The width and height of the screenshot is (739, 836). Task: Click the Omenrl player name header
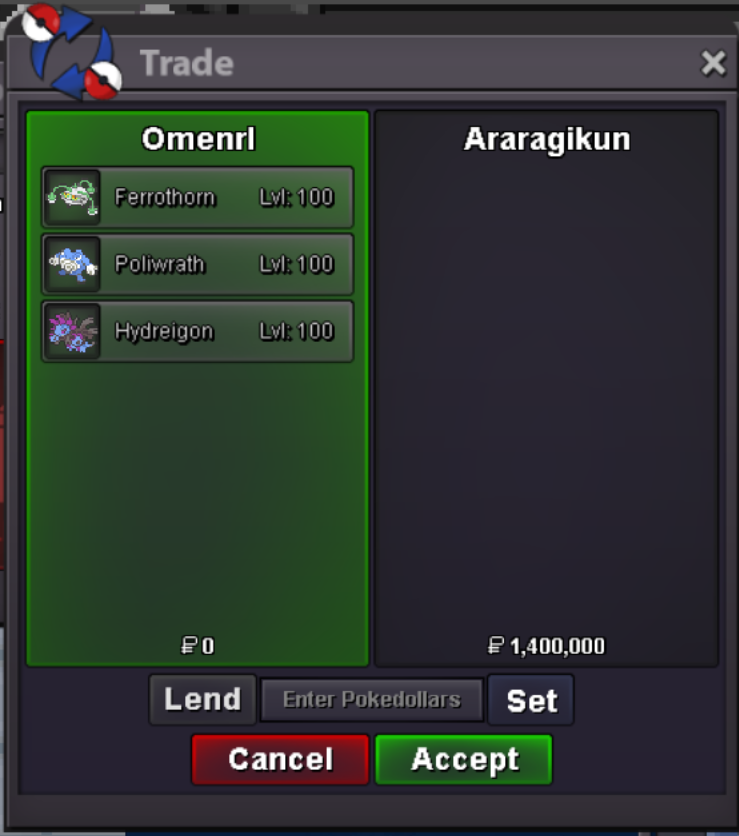click(x=198, y=139)
